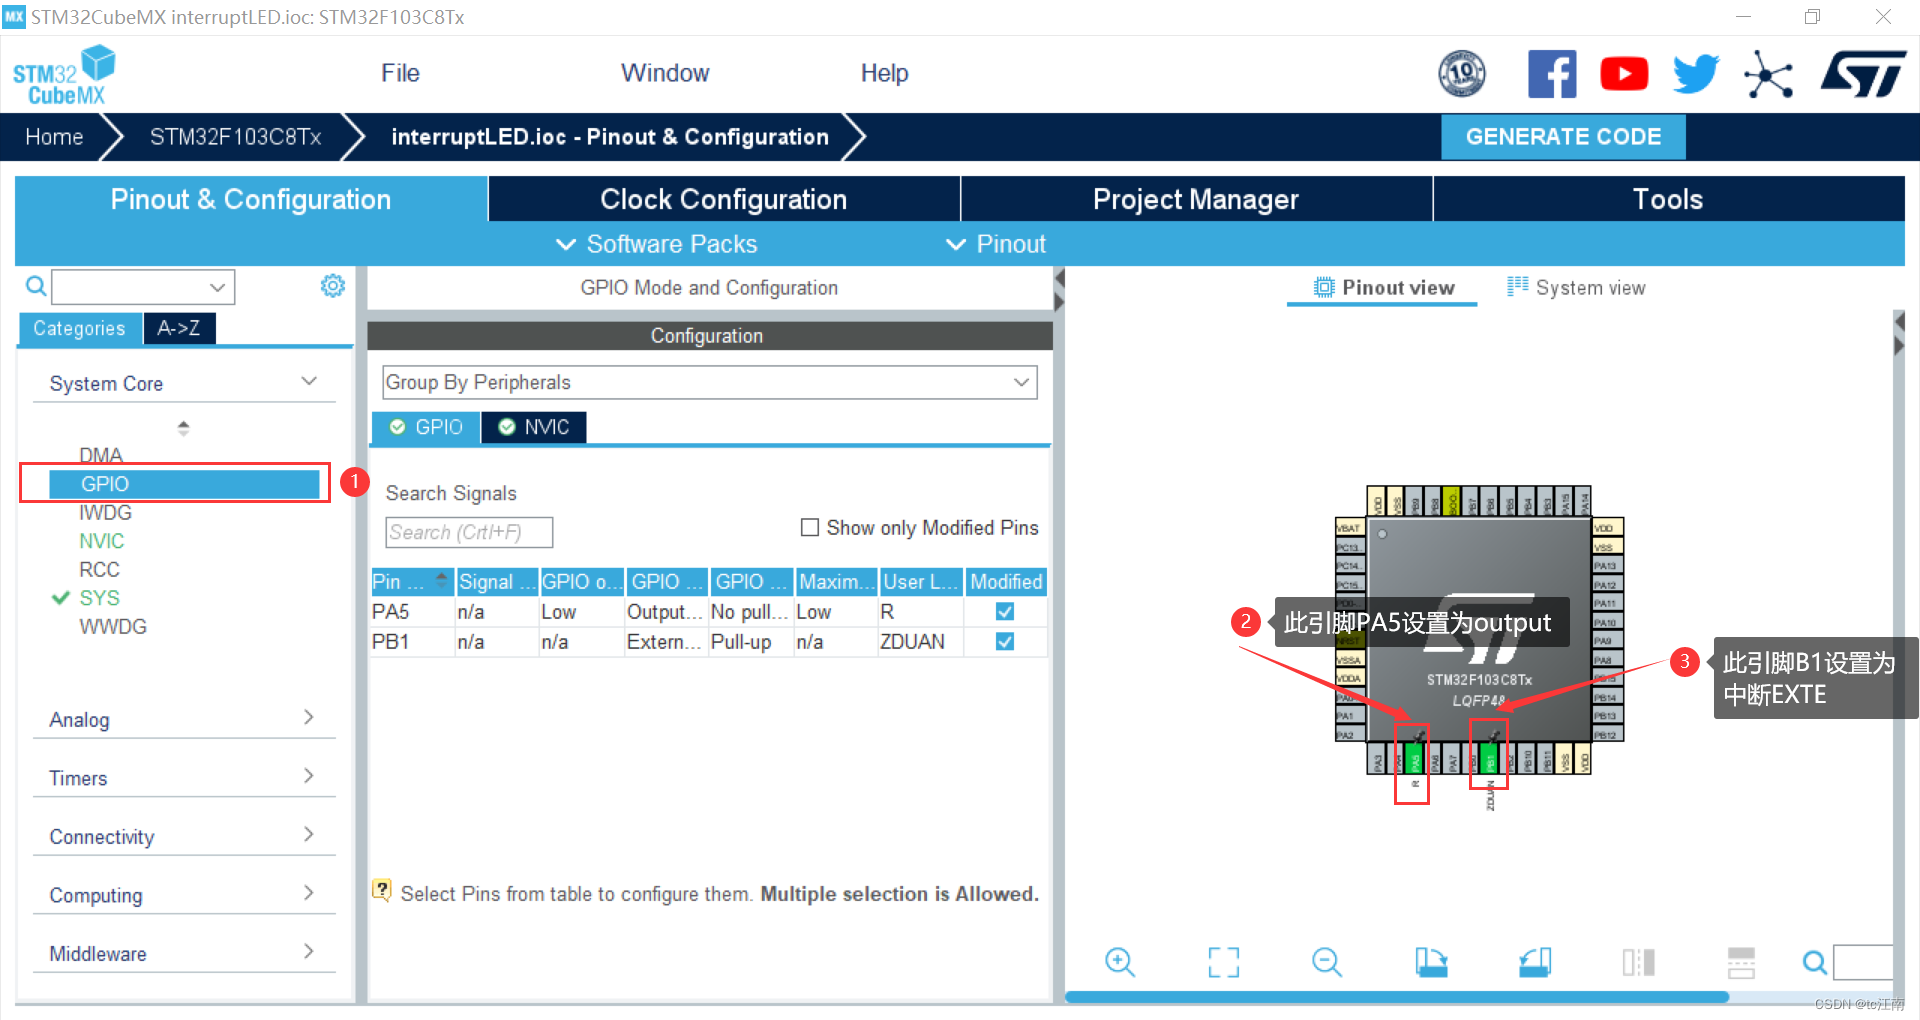Switch to System view

1576,288
